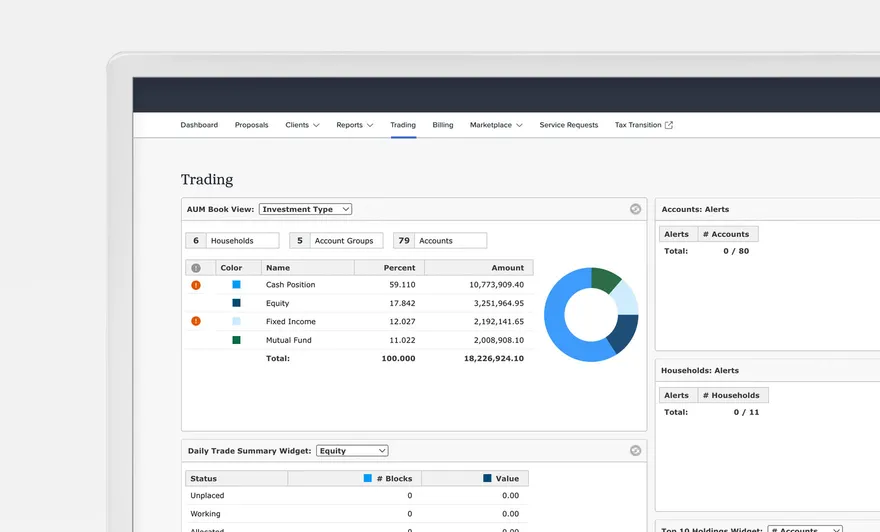
Task: Expand the Marketplace menu chevron
Action: 519,125
